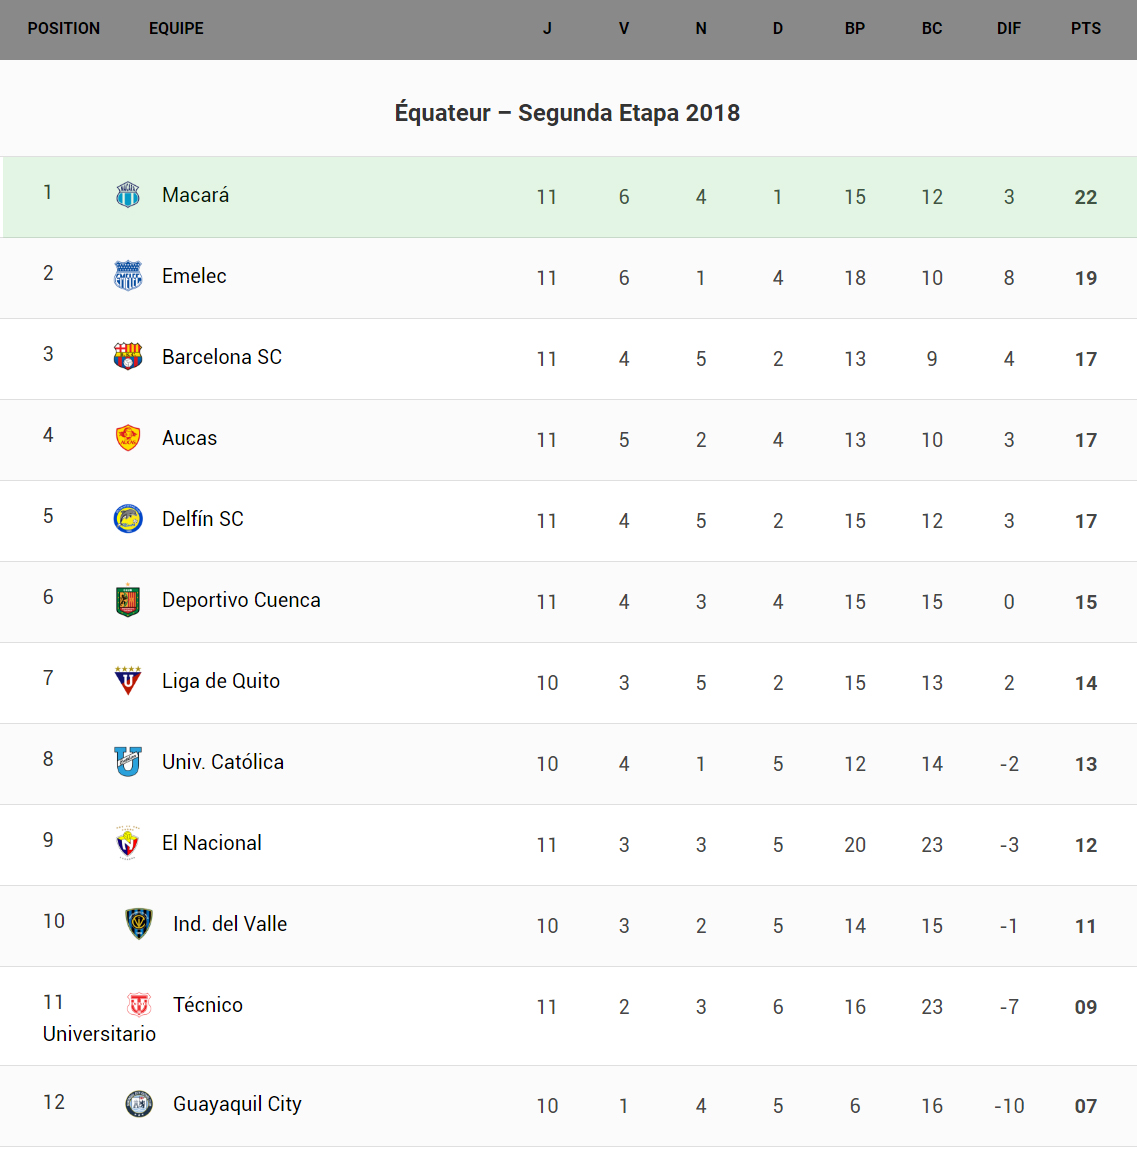1137x1155 pixels.
Task: Click the Deportivo Cuenca crest icon
Action: [x=128, y=600]
